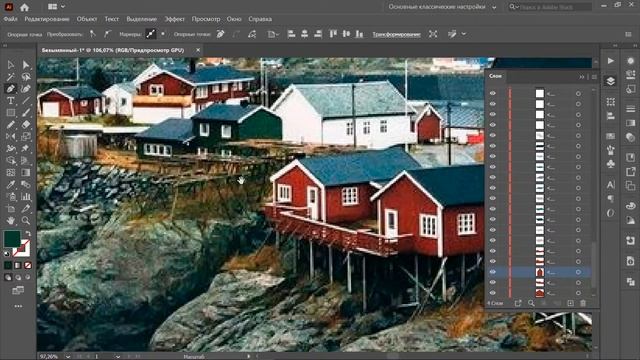Select the Hand tool
This screenshot has height=360, width=640.
click(11, 221)
